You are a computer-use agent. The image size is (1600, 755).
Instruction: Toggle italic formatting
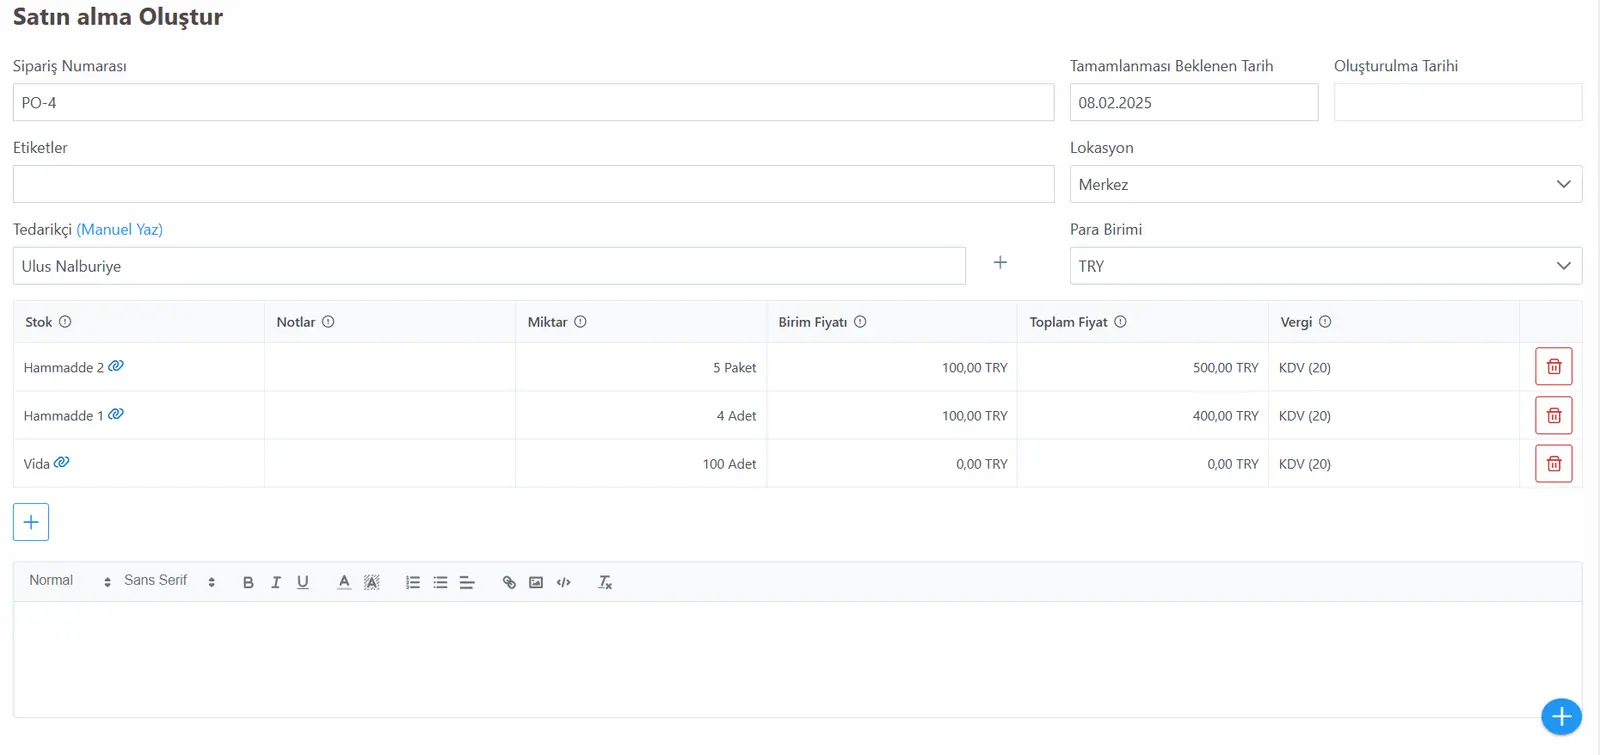coord(276,582)
